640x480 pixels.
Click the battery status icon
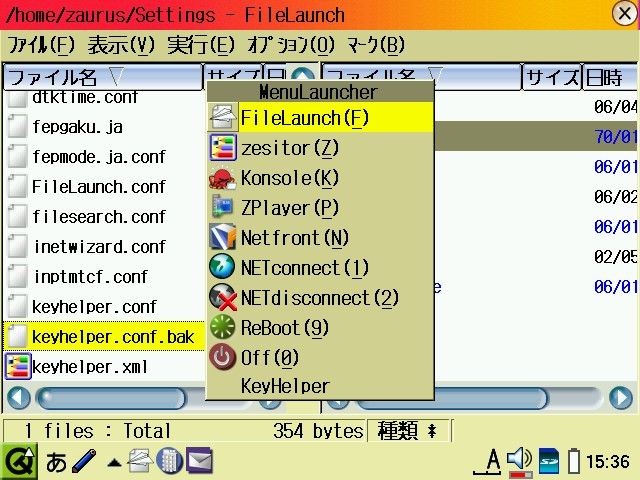click(574, 461)
